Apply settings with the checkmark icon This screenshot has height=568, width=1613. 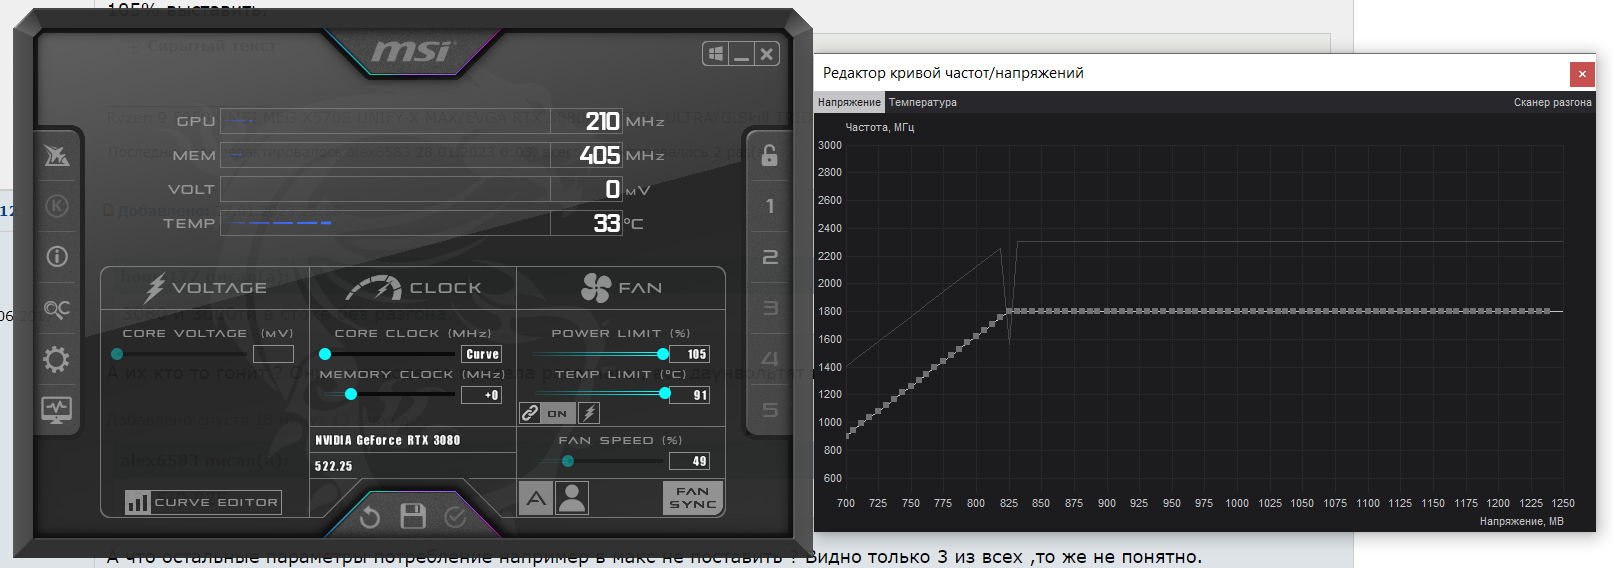(x=455, y=517)
